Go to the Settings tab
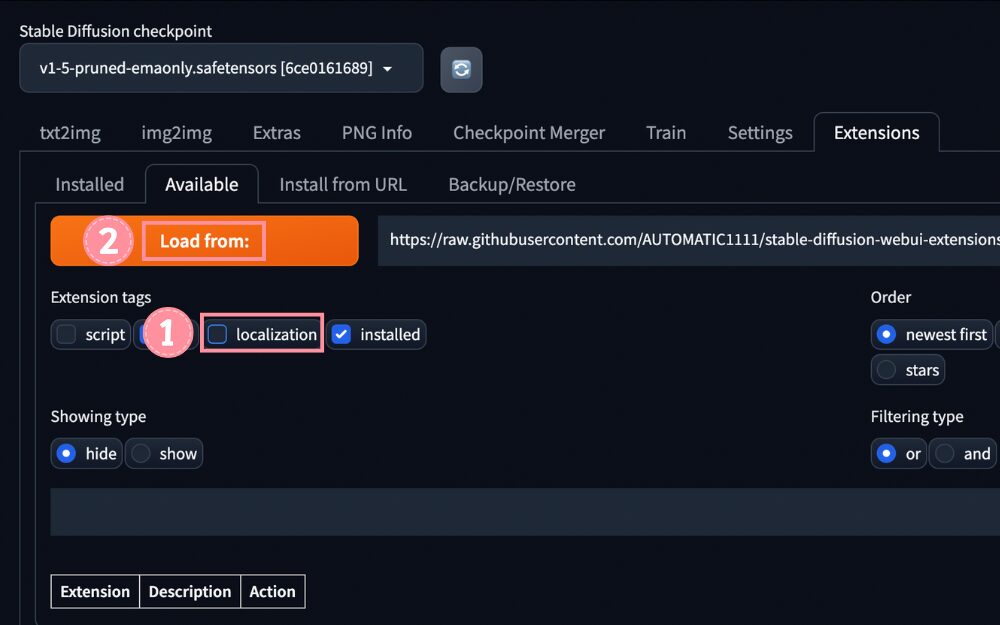The width and height of the screenshot is (1000, 625). coord(760,133)
